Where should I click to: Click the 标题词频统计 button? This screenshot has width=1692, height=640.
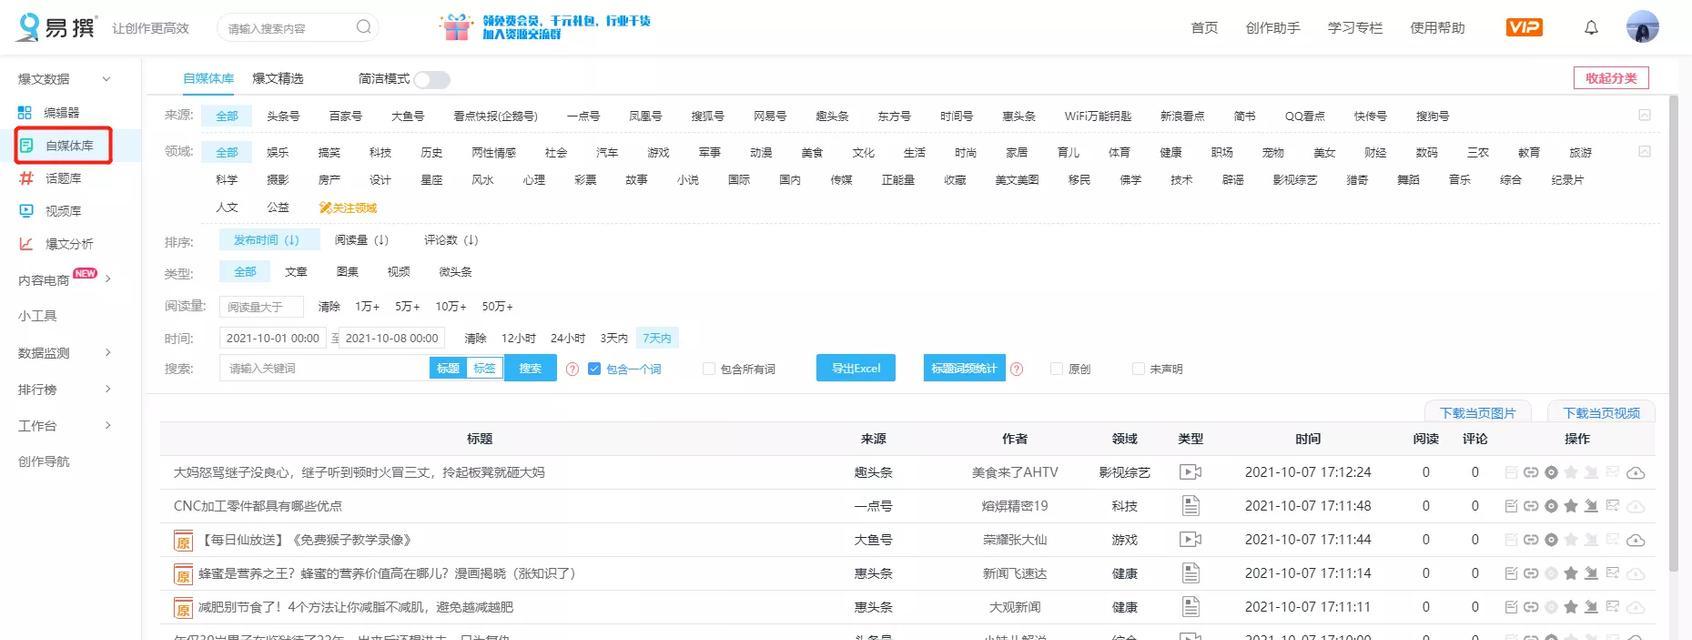point(964,368)
